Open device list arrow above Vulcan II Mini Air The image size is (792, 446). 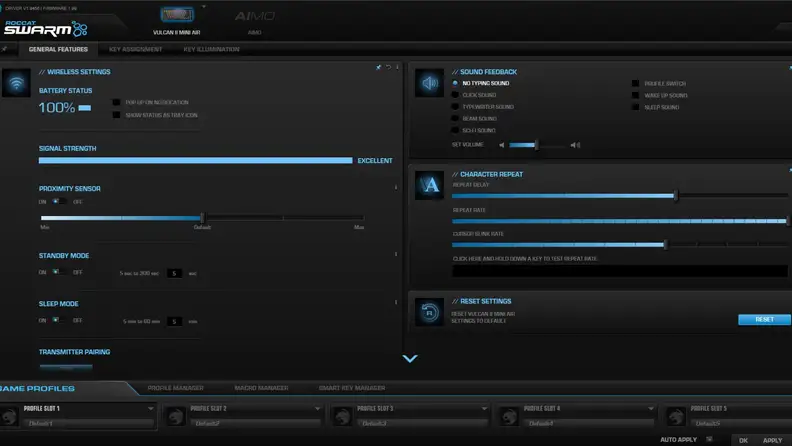[204, 7]
